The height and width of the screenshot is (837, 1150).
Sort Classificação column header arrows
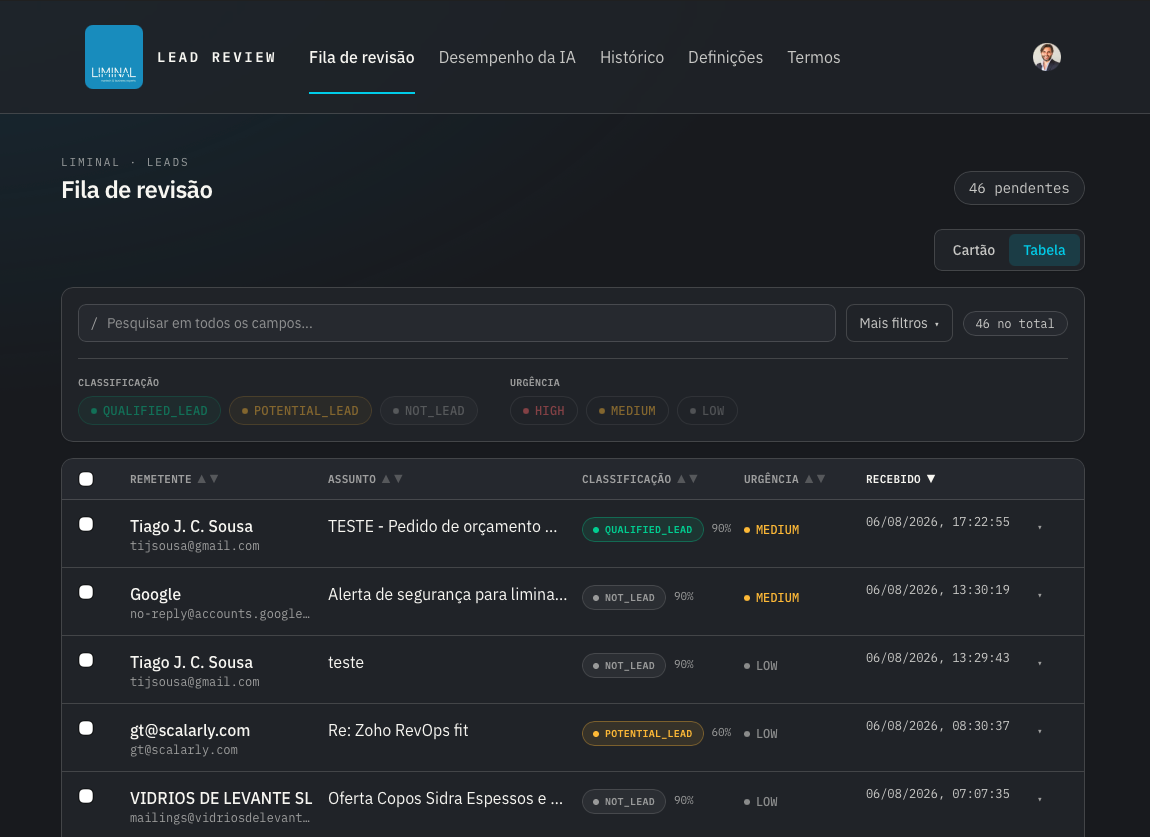pos(687,479)
